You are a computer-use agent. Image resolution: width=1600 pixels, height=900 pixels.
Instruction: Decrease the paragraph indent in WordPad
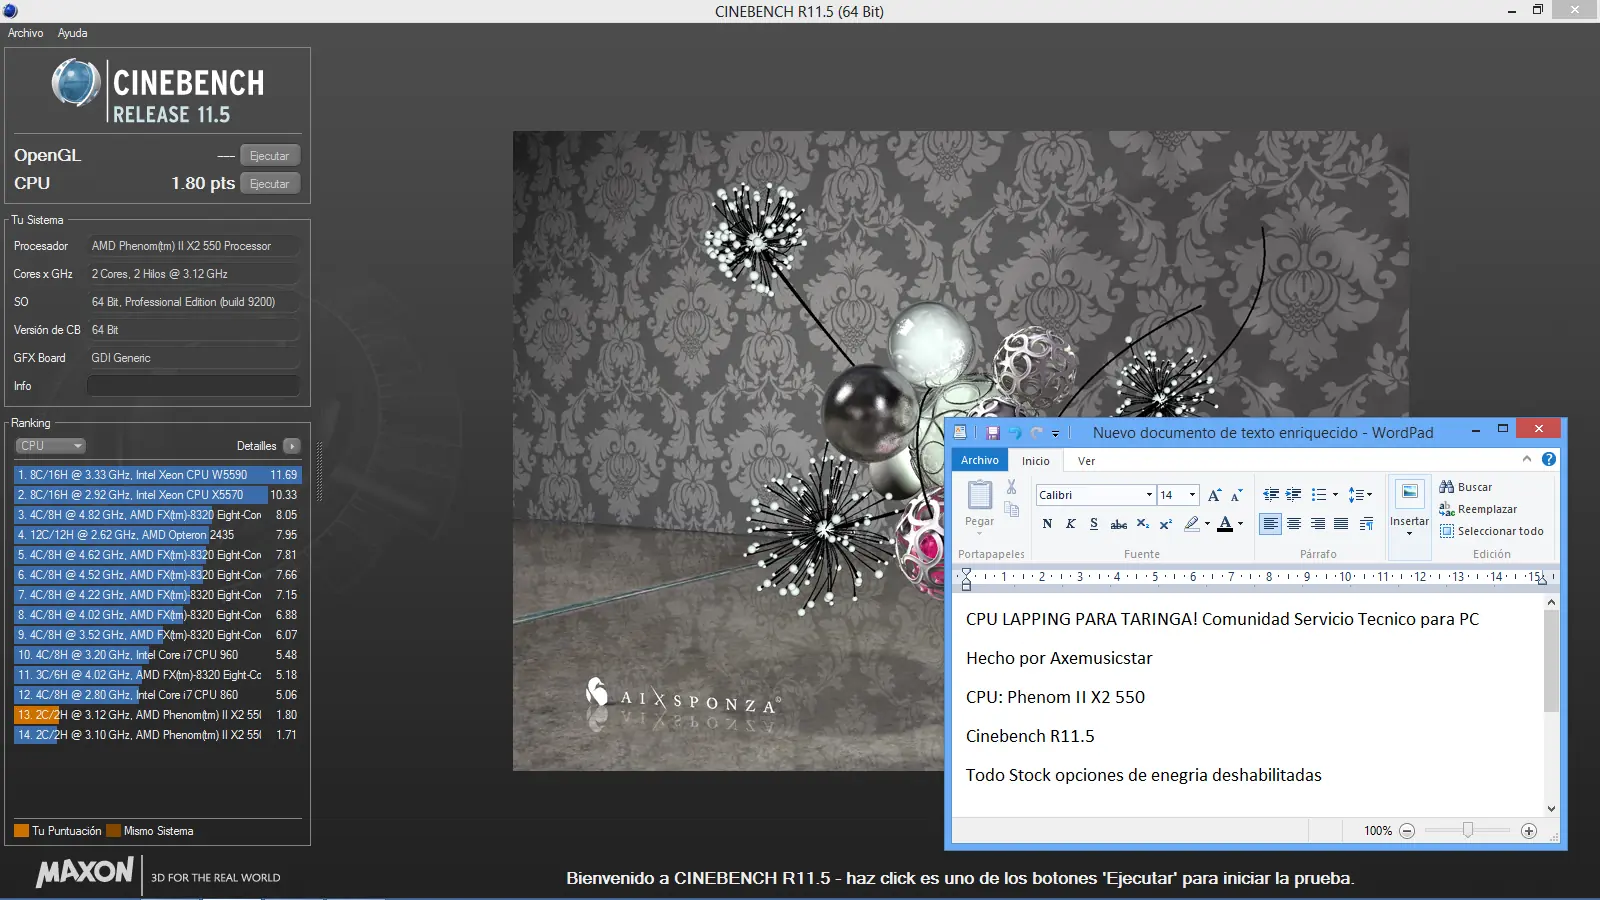point(1271,495)
